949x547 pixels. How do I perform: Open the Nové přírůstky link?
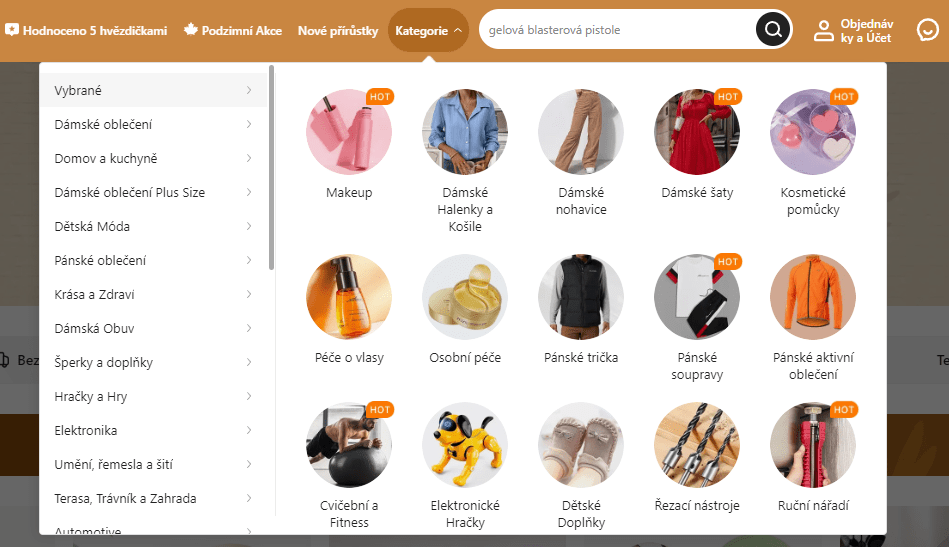click(x=338, y=30)
